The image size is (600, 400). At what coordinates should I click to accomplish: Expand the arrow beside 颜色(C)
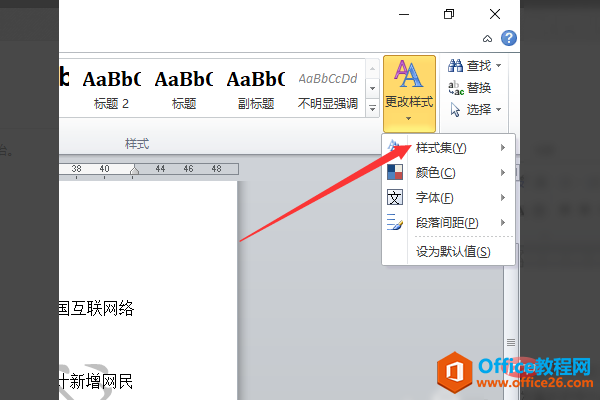click(x=503, y=173)
